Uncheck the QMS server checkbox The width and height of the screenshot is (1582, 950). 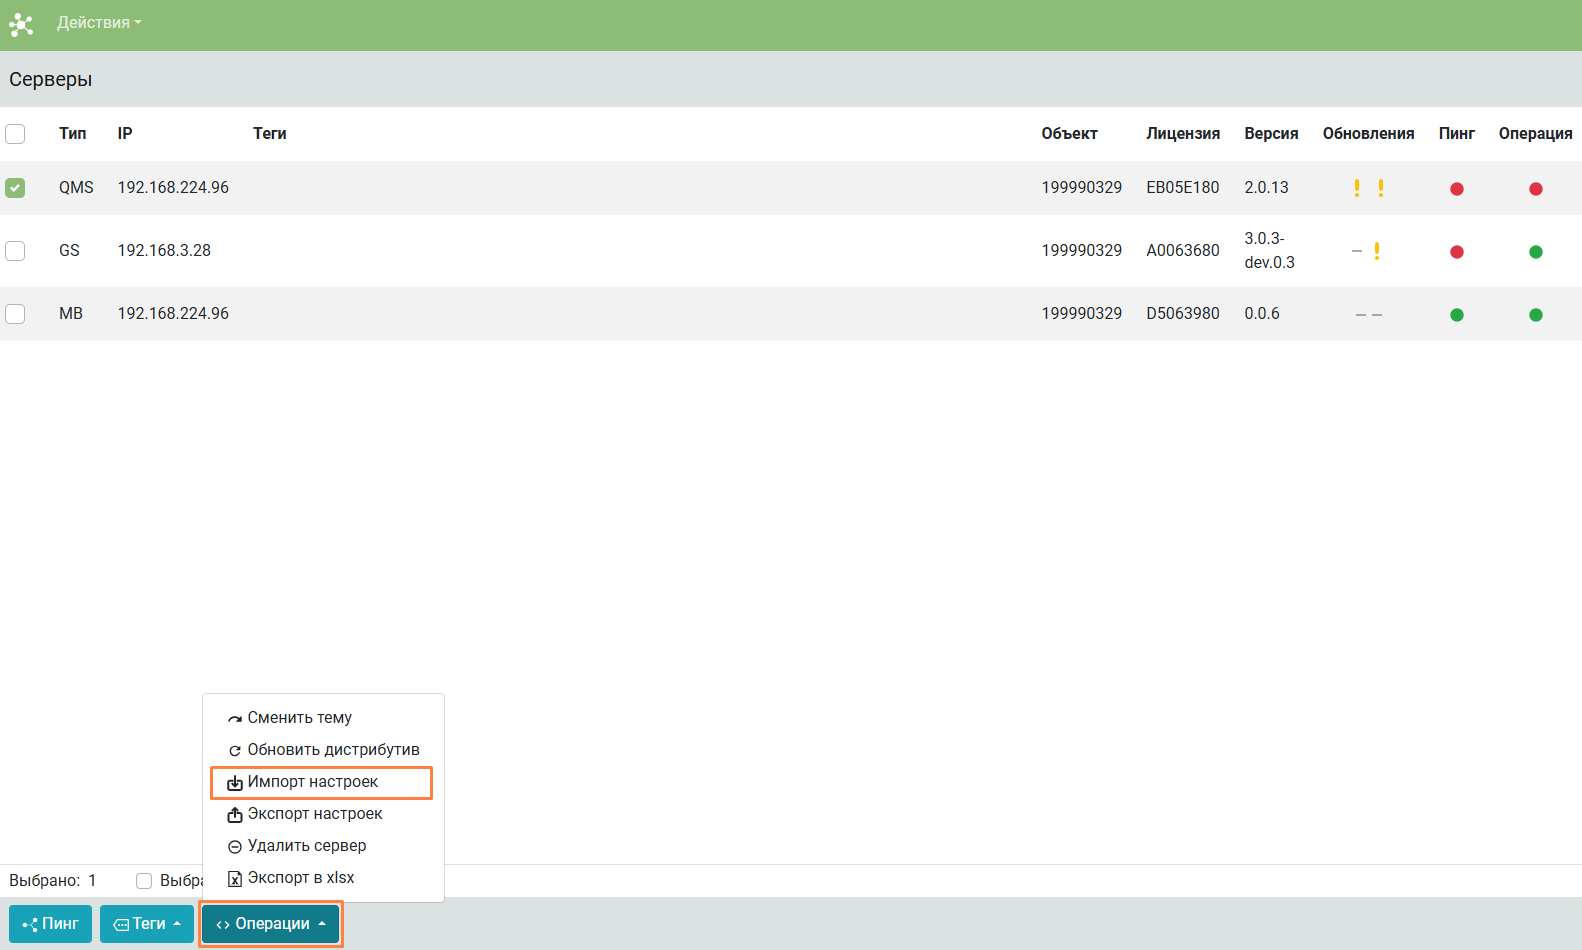[15, 188]
